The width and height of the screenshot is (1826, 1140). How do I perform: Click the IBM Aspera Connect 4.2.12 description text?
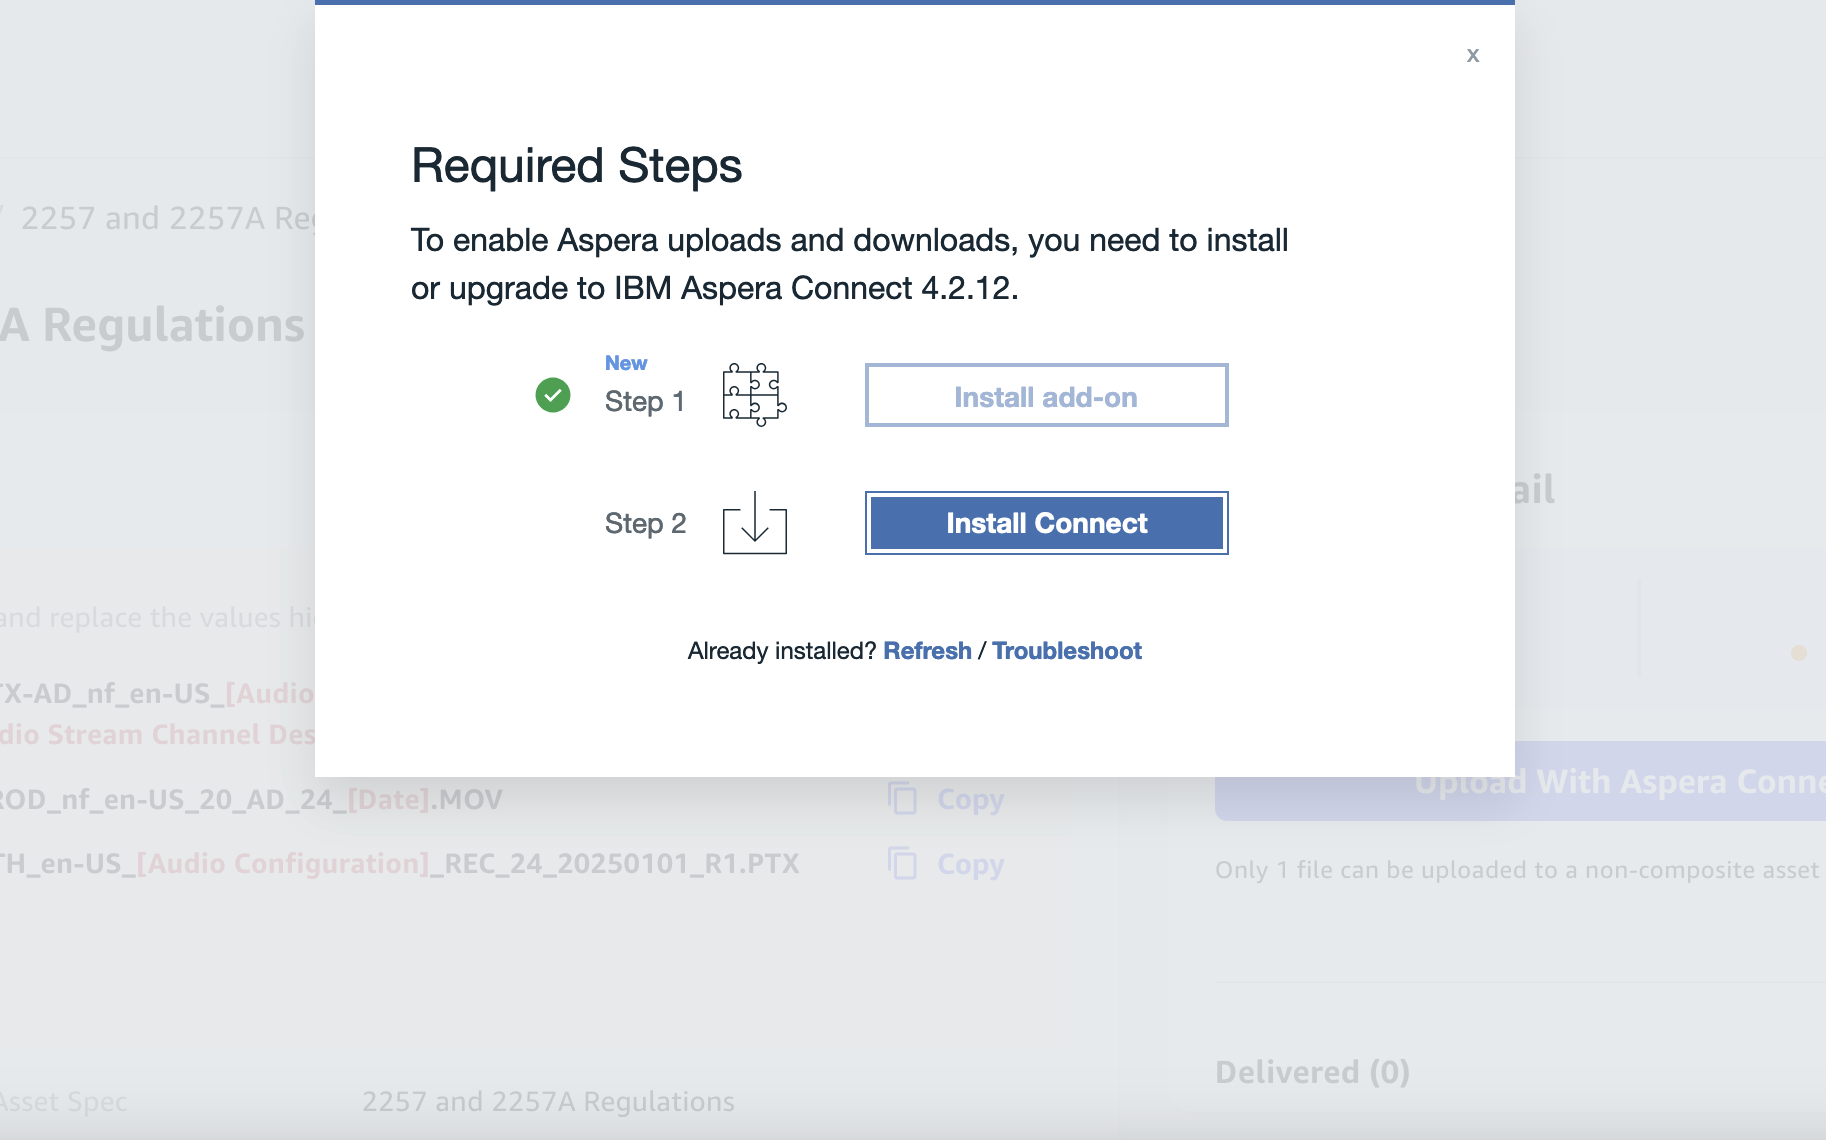point(849,264)
